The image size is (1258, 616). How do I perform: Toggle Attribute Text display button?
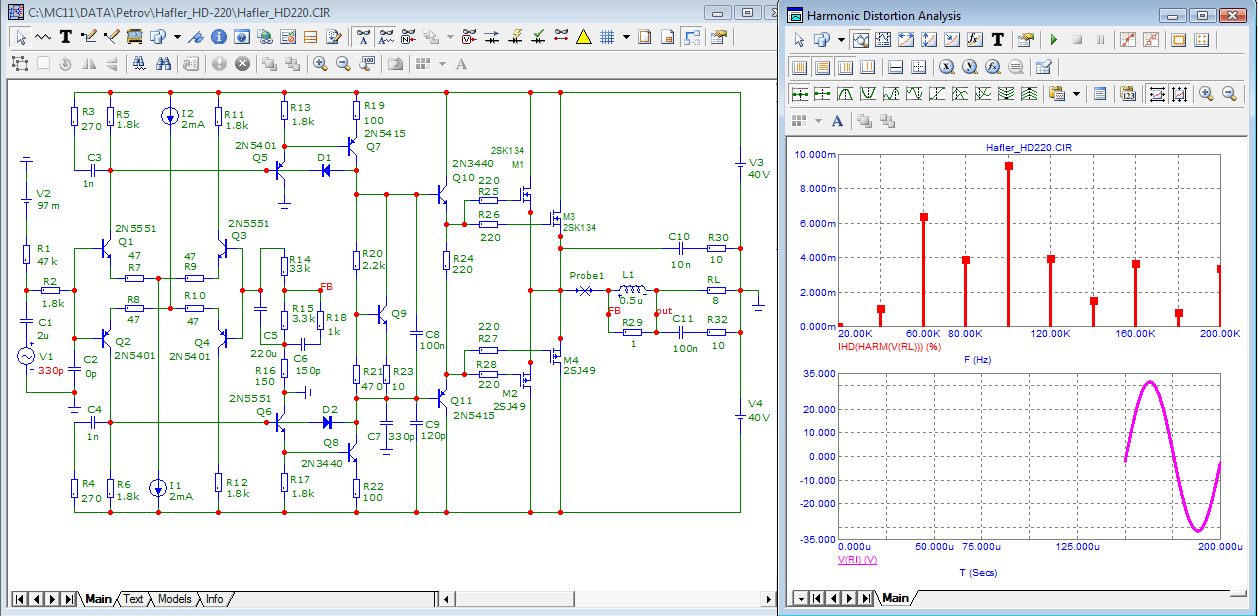point(364,37)
